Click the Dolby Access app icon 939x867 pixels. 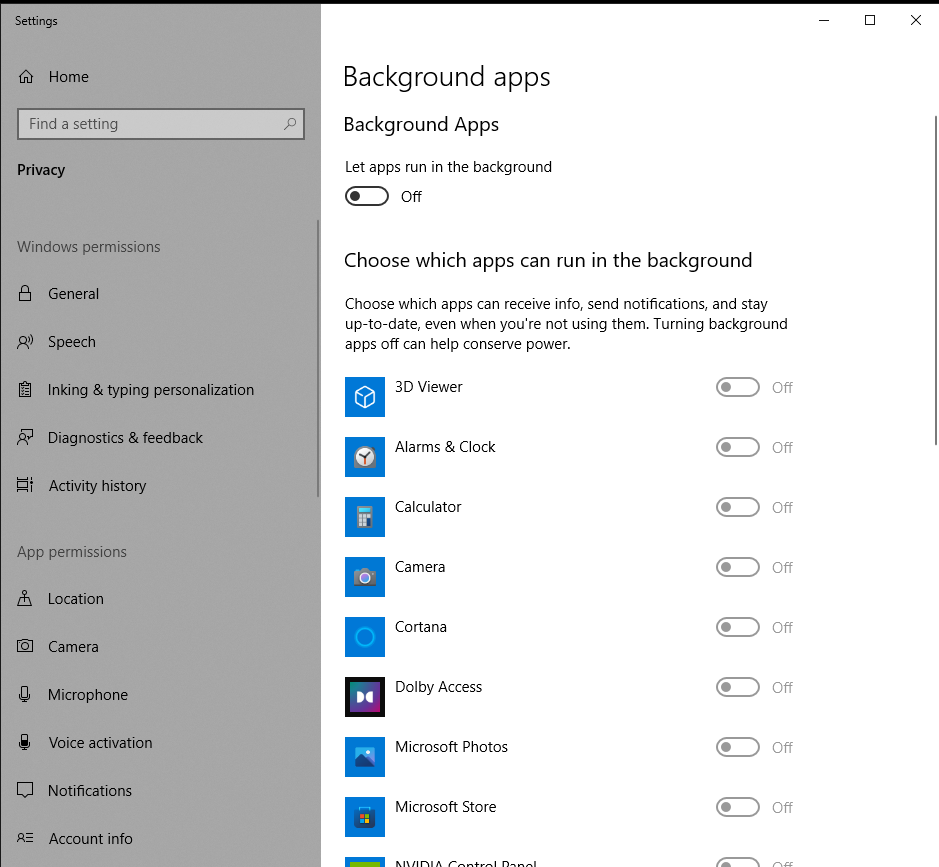tap(364, 697)
